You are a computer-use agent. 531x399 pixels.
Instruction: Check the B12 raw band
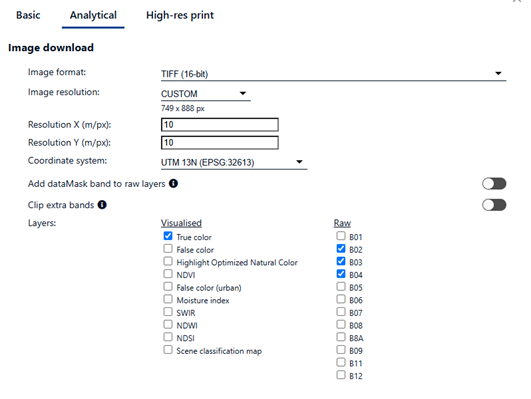[x=341, y=375]
